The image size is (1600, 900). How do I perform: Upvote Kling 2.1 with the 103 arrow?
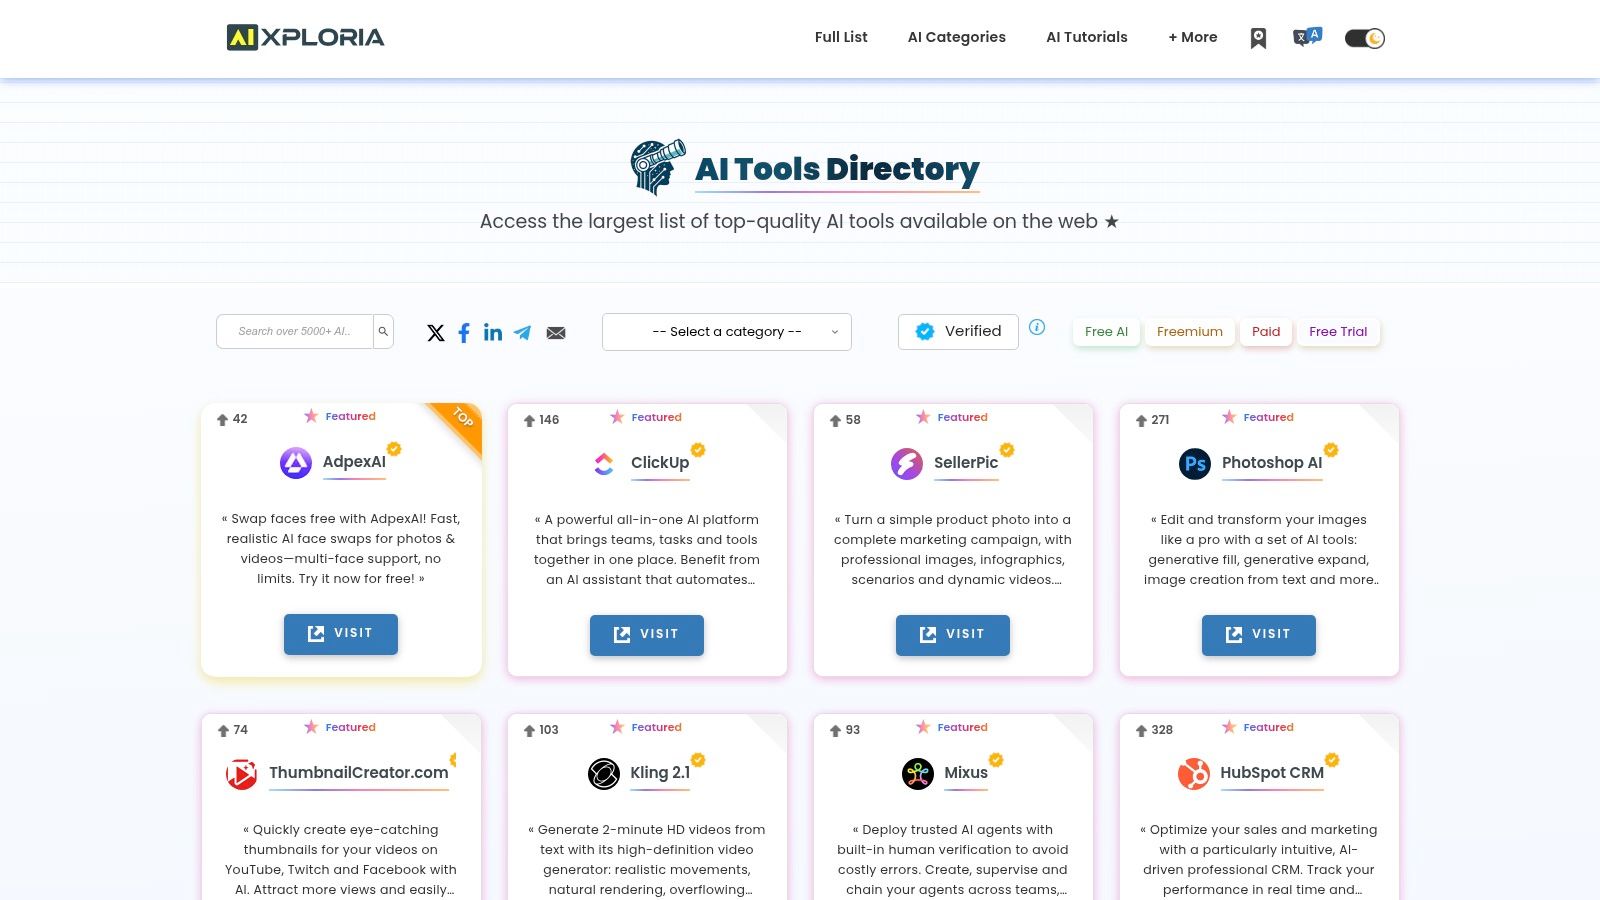click(x=530, y=731)
